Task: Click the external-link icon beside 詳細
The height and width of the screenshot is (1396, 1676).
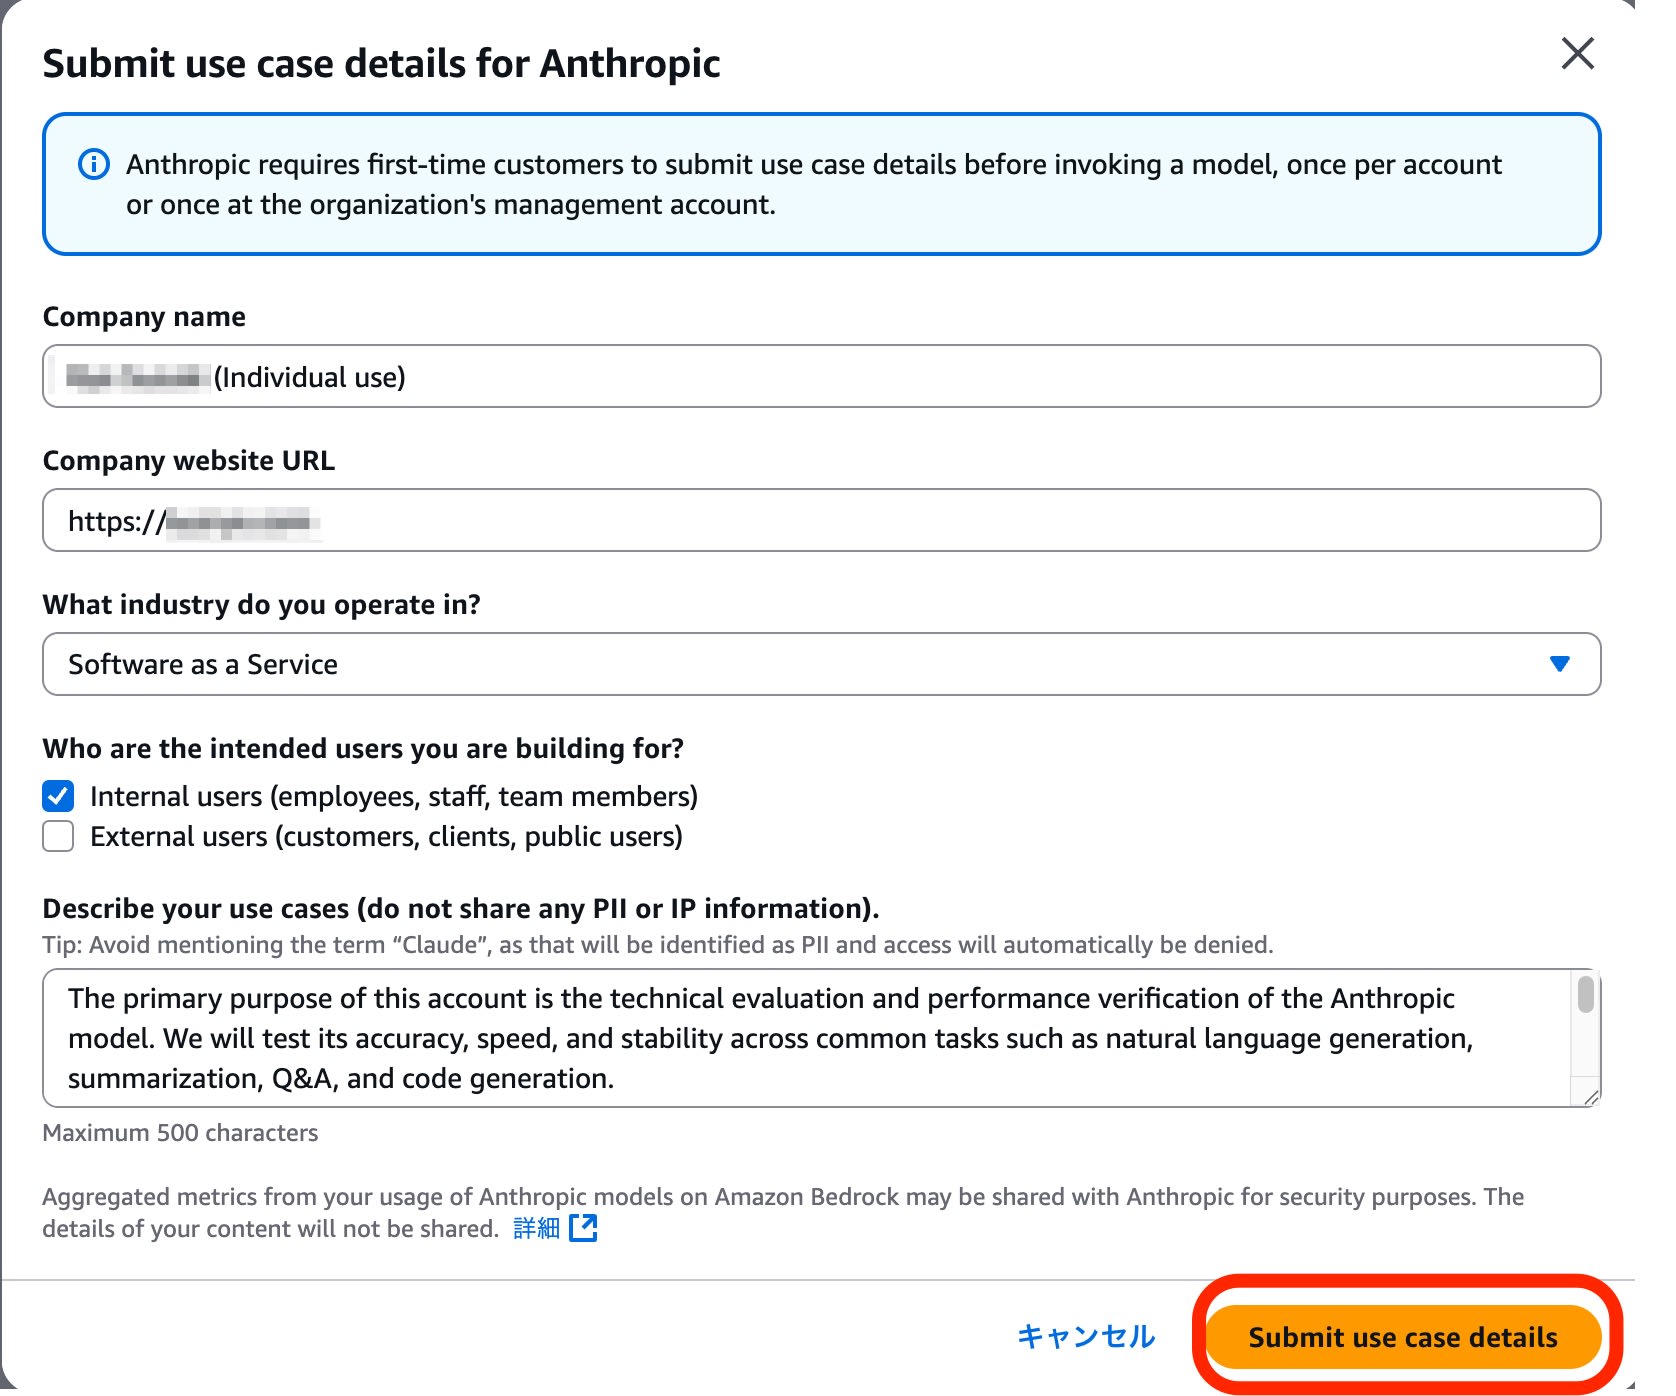Action: (x=582, y=1228)
